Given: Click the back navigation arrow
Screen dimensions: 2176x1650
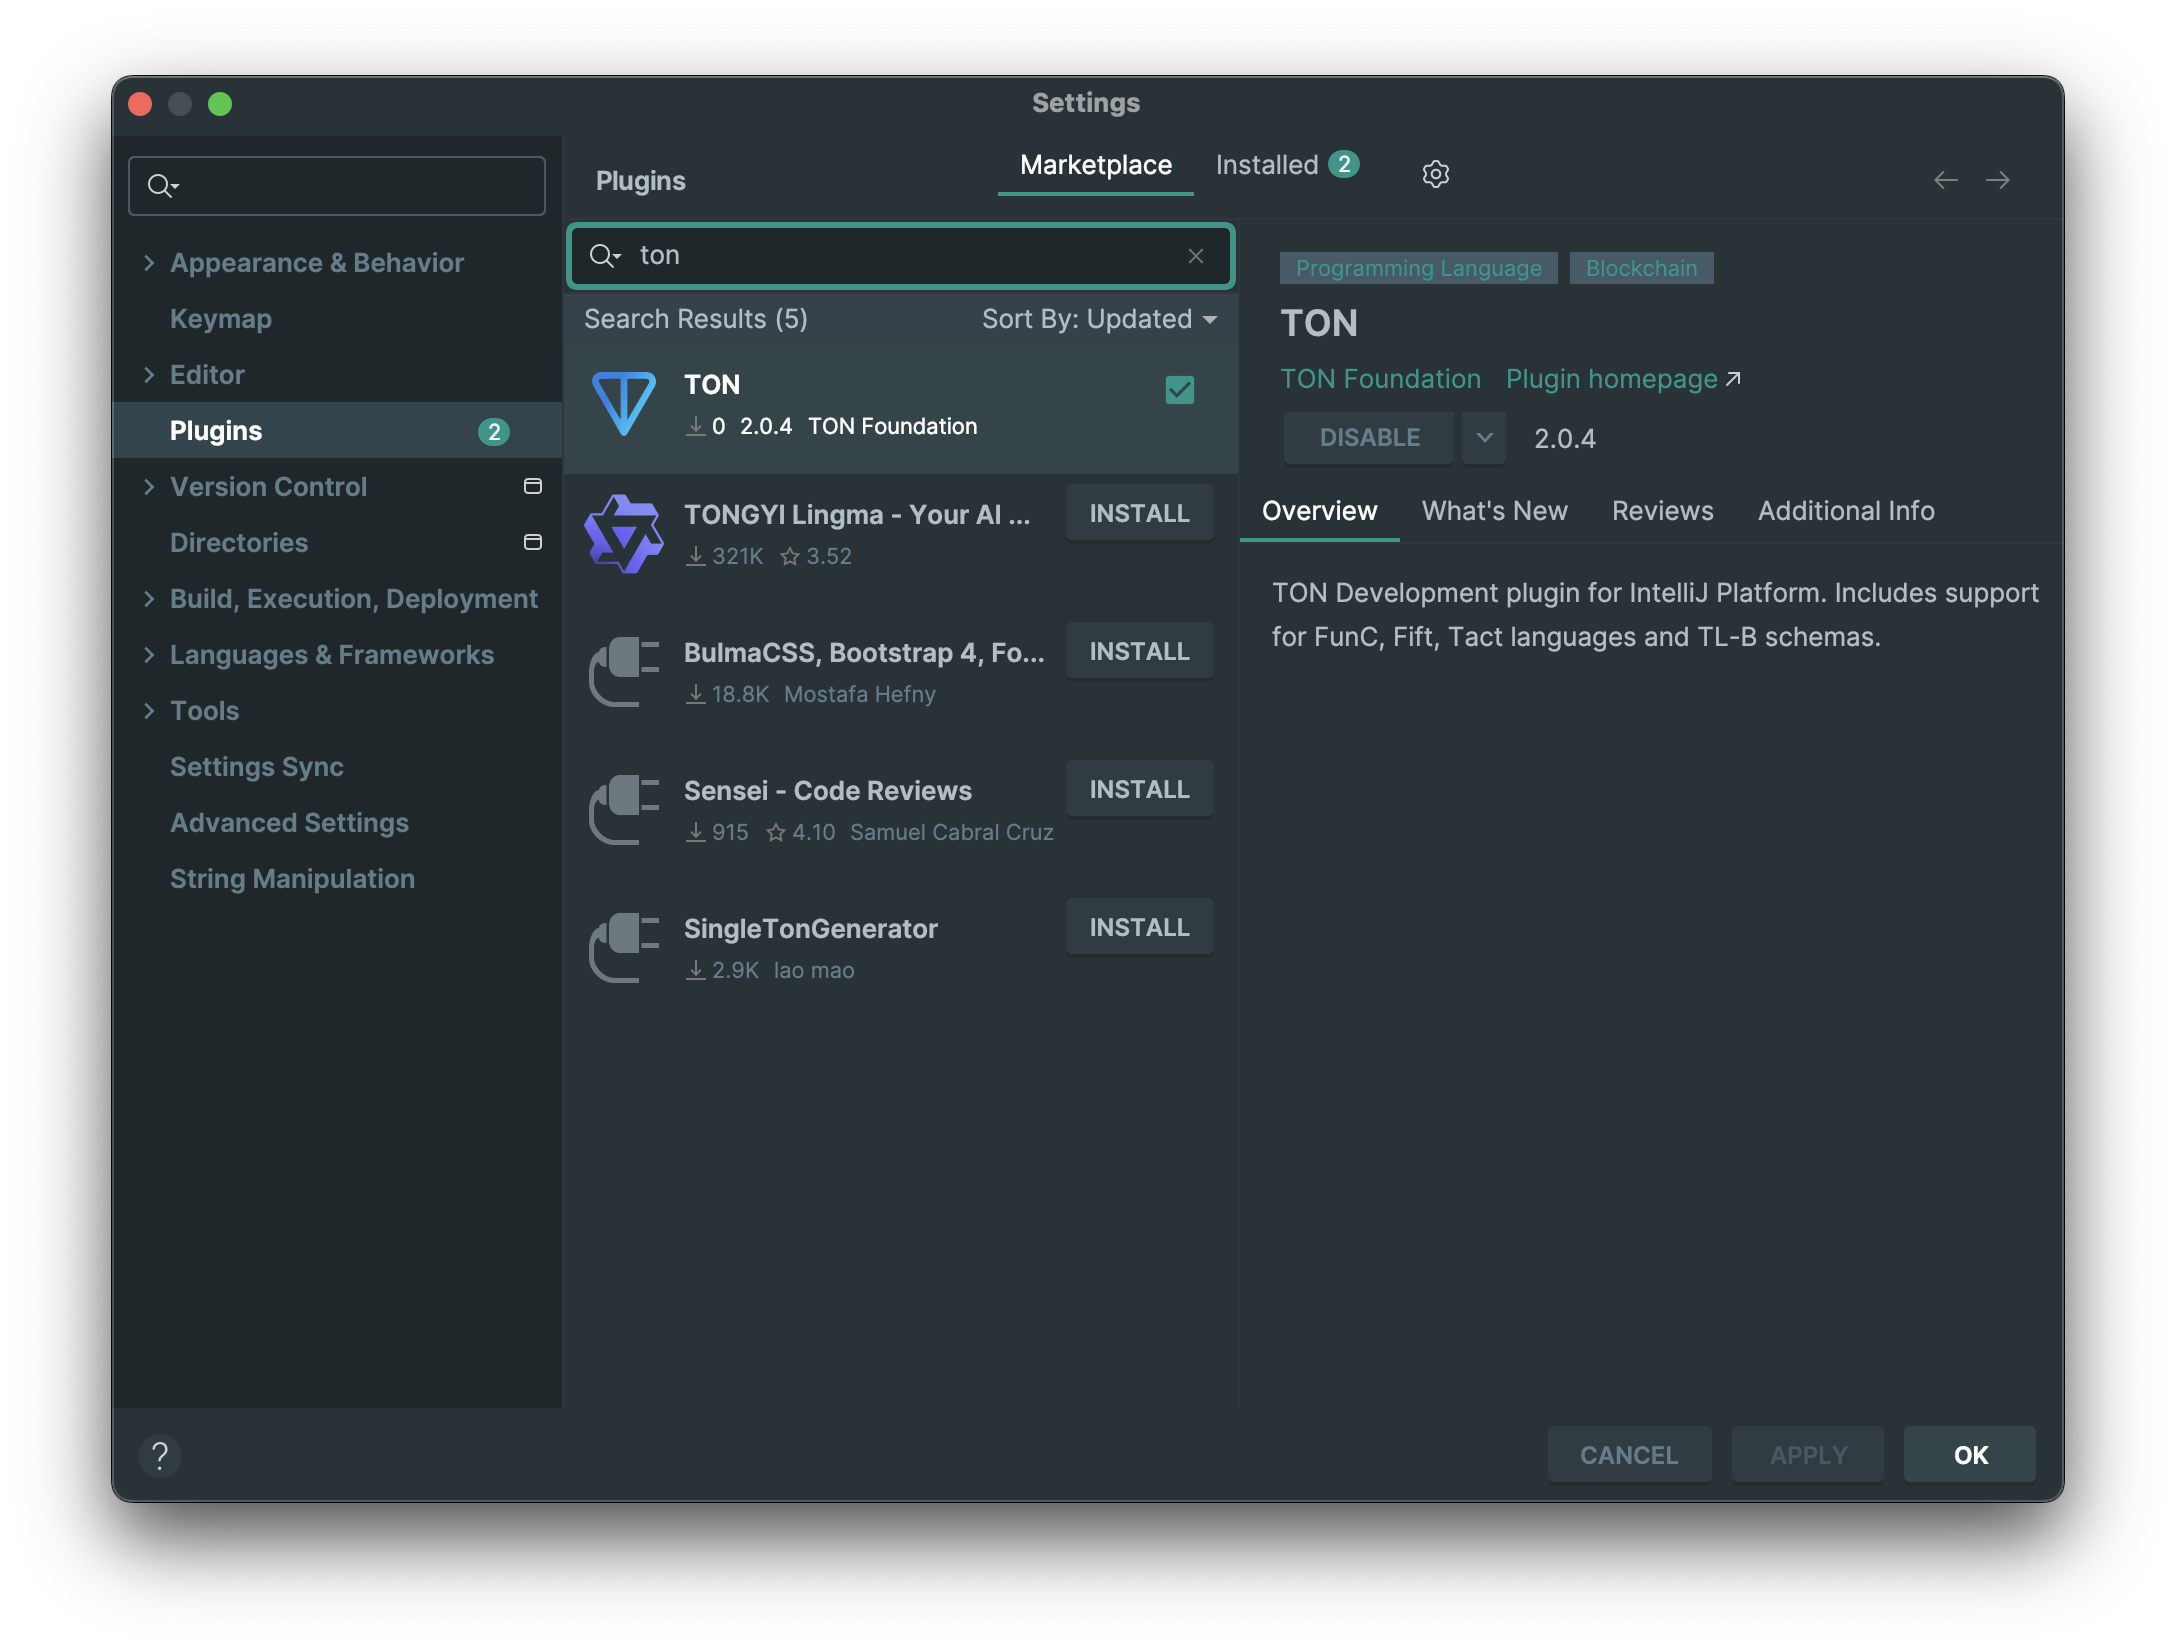Looking at the screenshot, I should 1945,180.
